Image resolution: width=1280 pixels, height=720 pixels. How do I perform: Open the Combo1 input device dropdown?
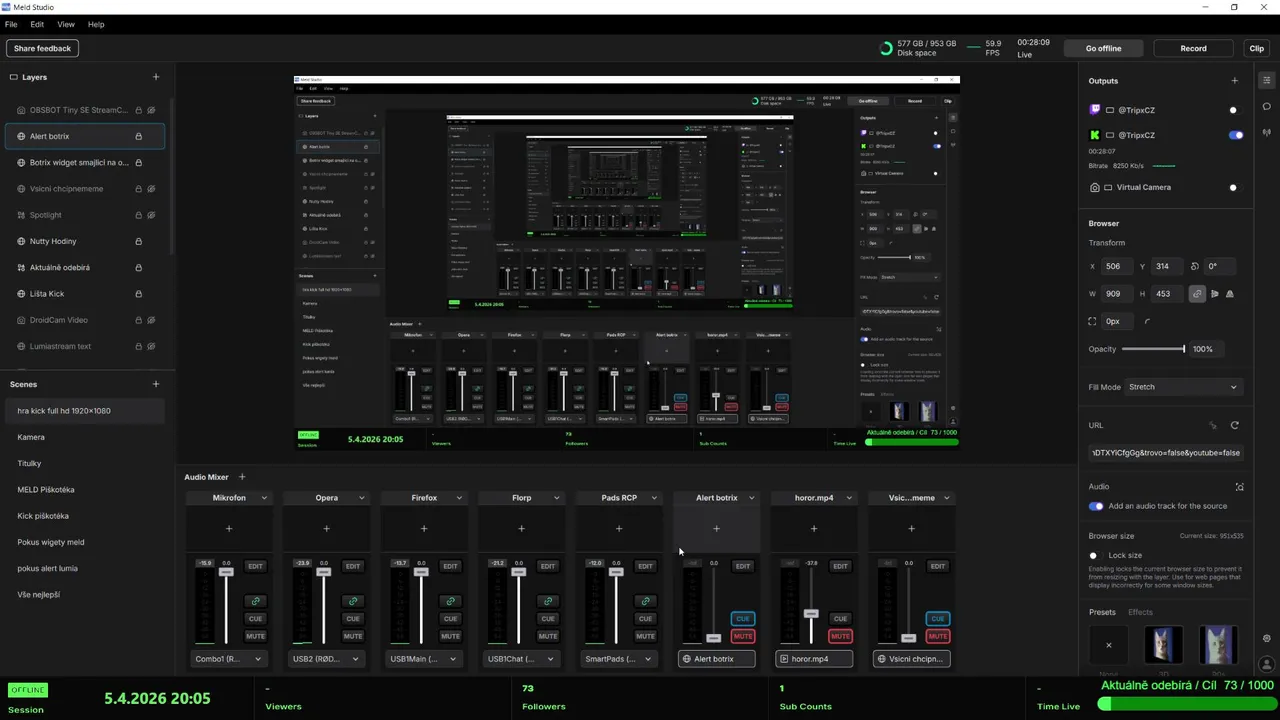[x=229, y=659]
